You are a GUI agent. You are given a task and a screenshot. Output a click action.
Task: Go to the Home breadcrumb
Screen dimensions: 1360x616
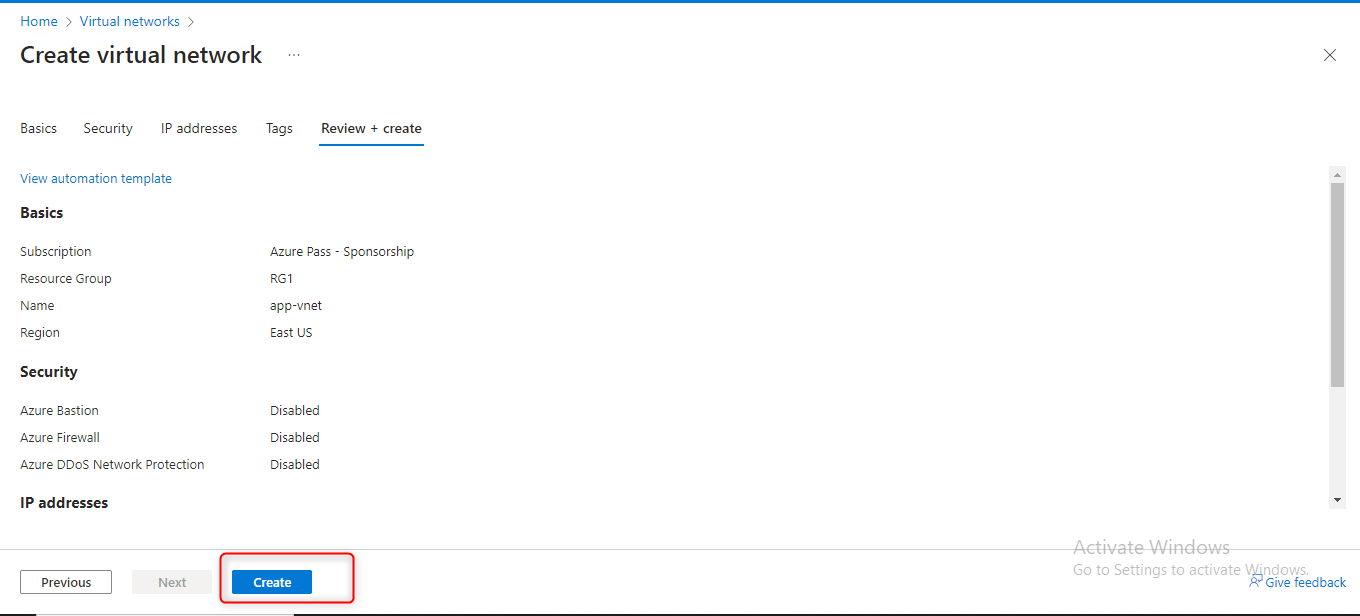pos(39,21)
